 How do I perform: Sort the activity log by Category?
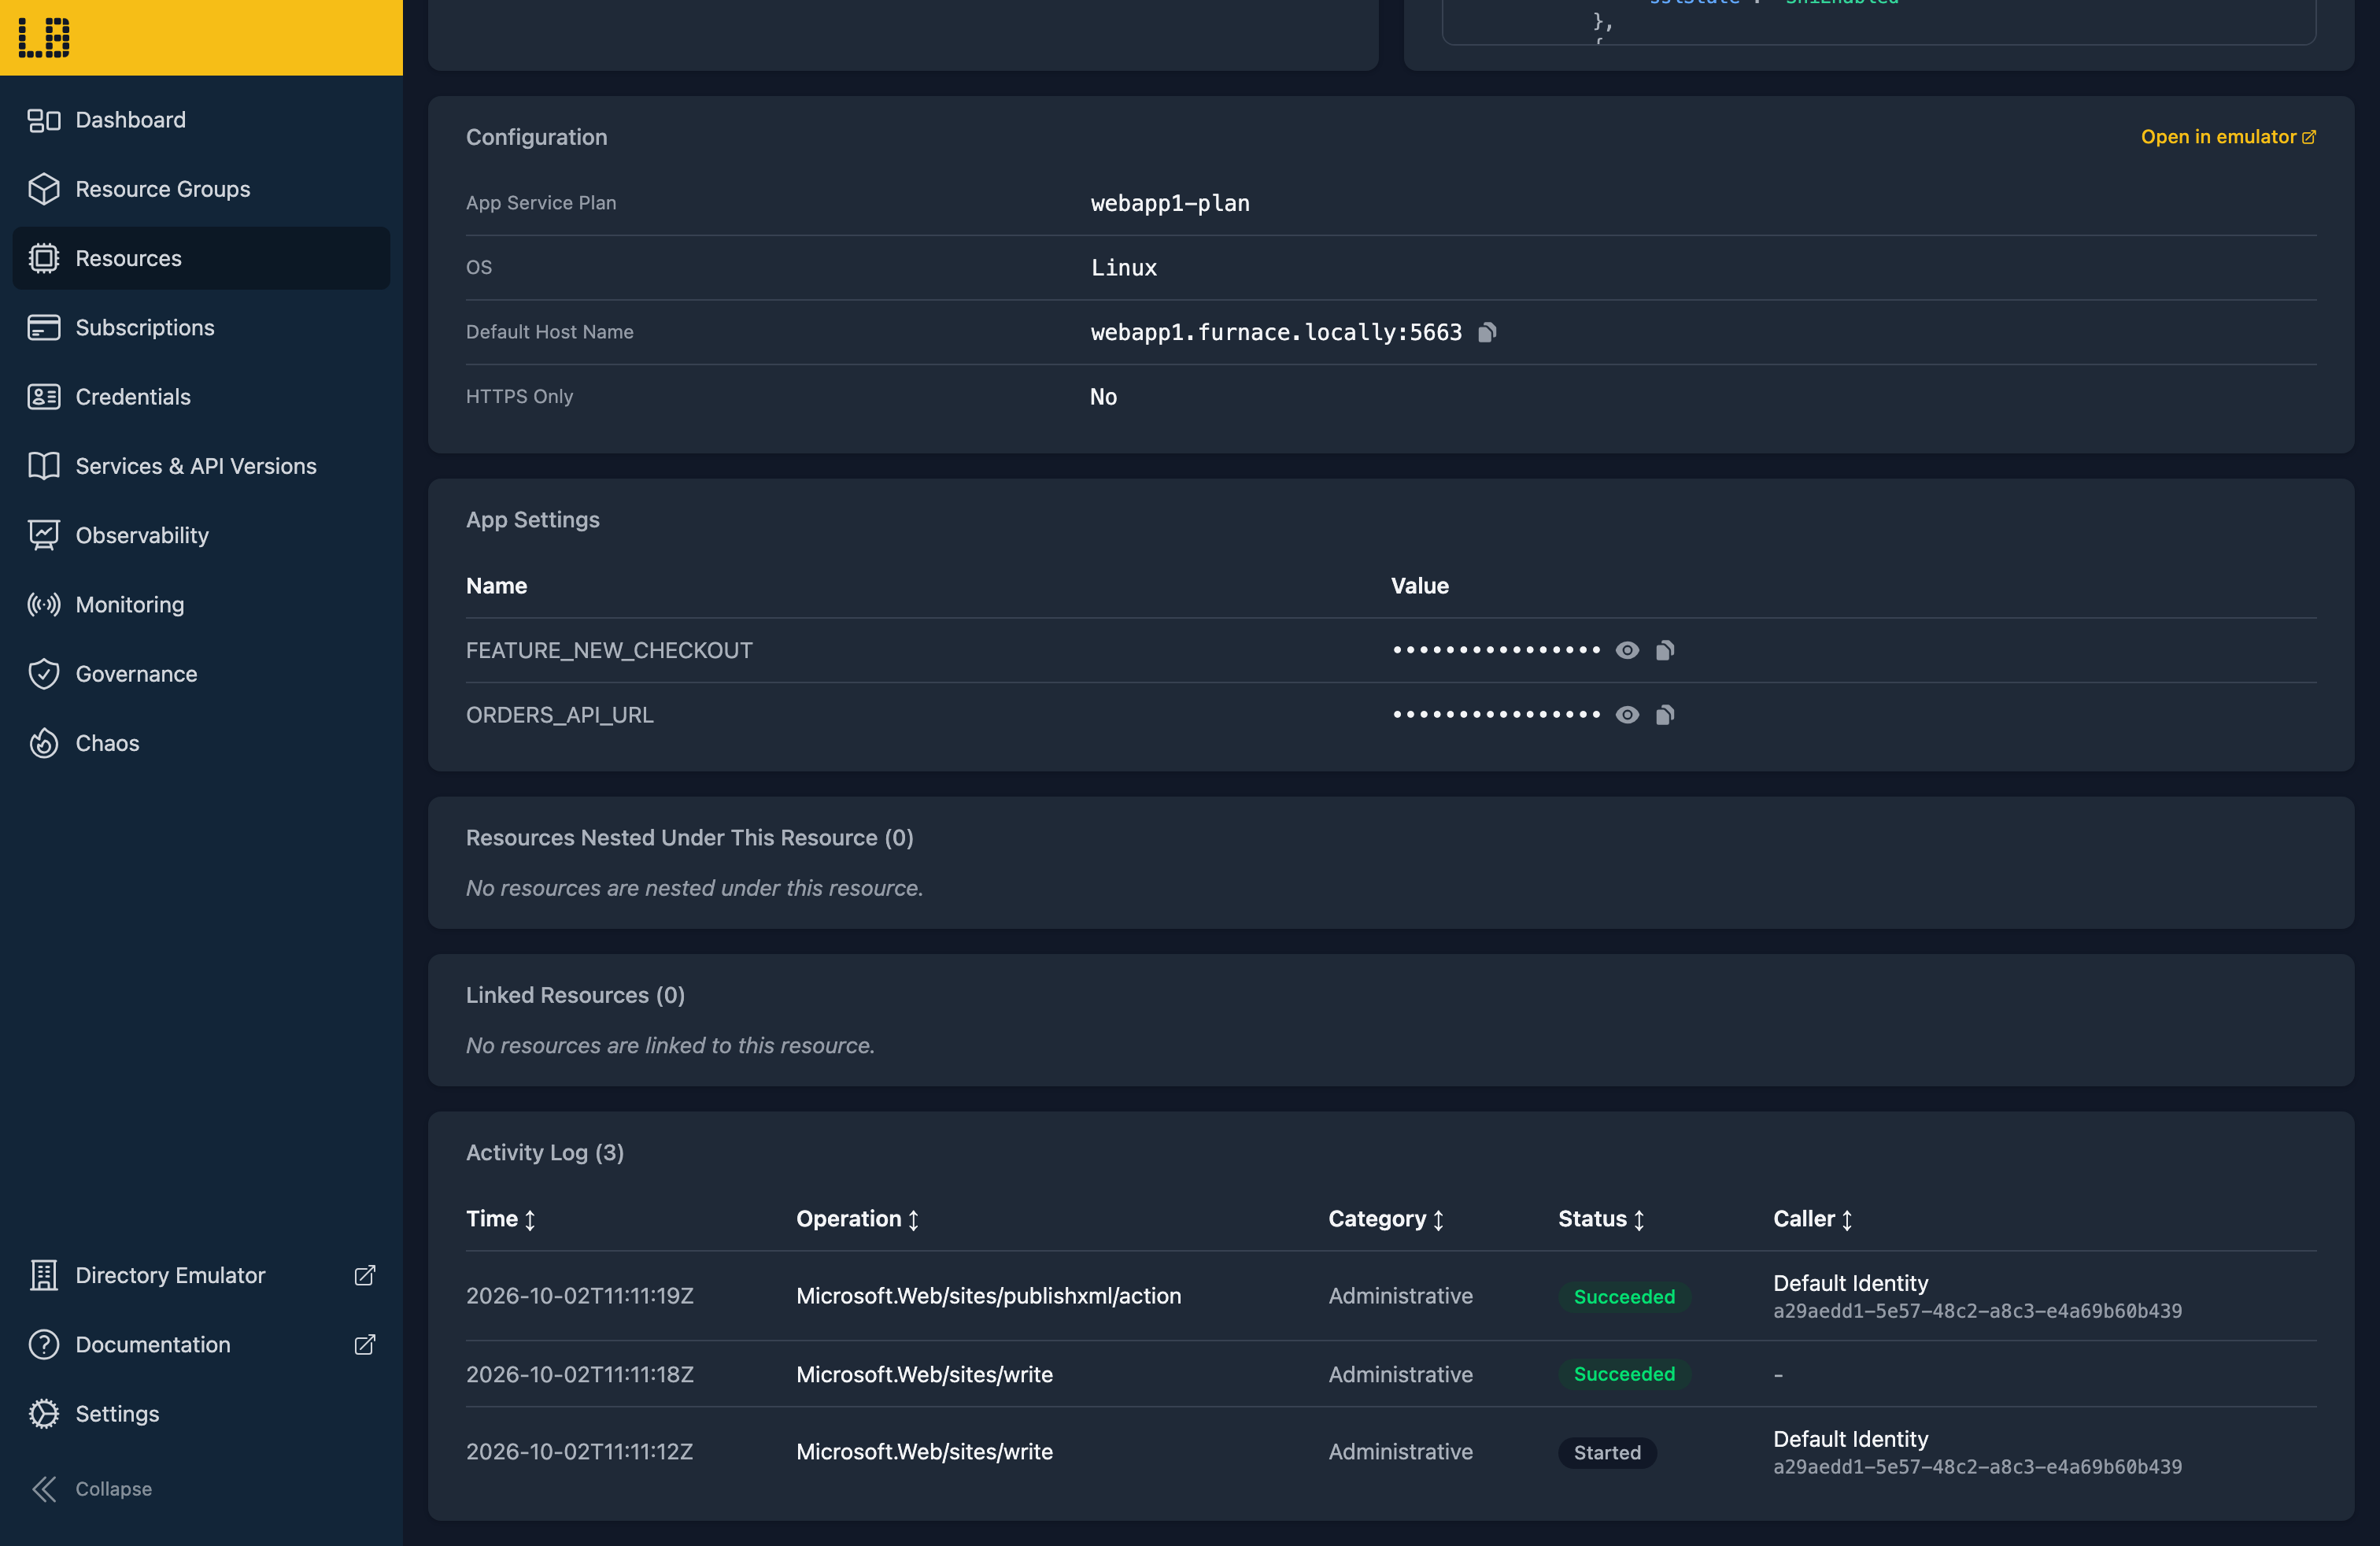(1386, 1219)
